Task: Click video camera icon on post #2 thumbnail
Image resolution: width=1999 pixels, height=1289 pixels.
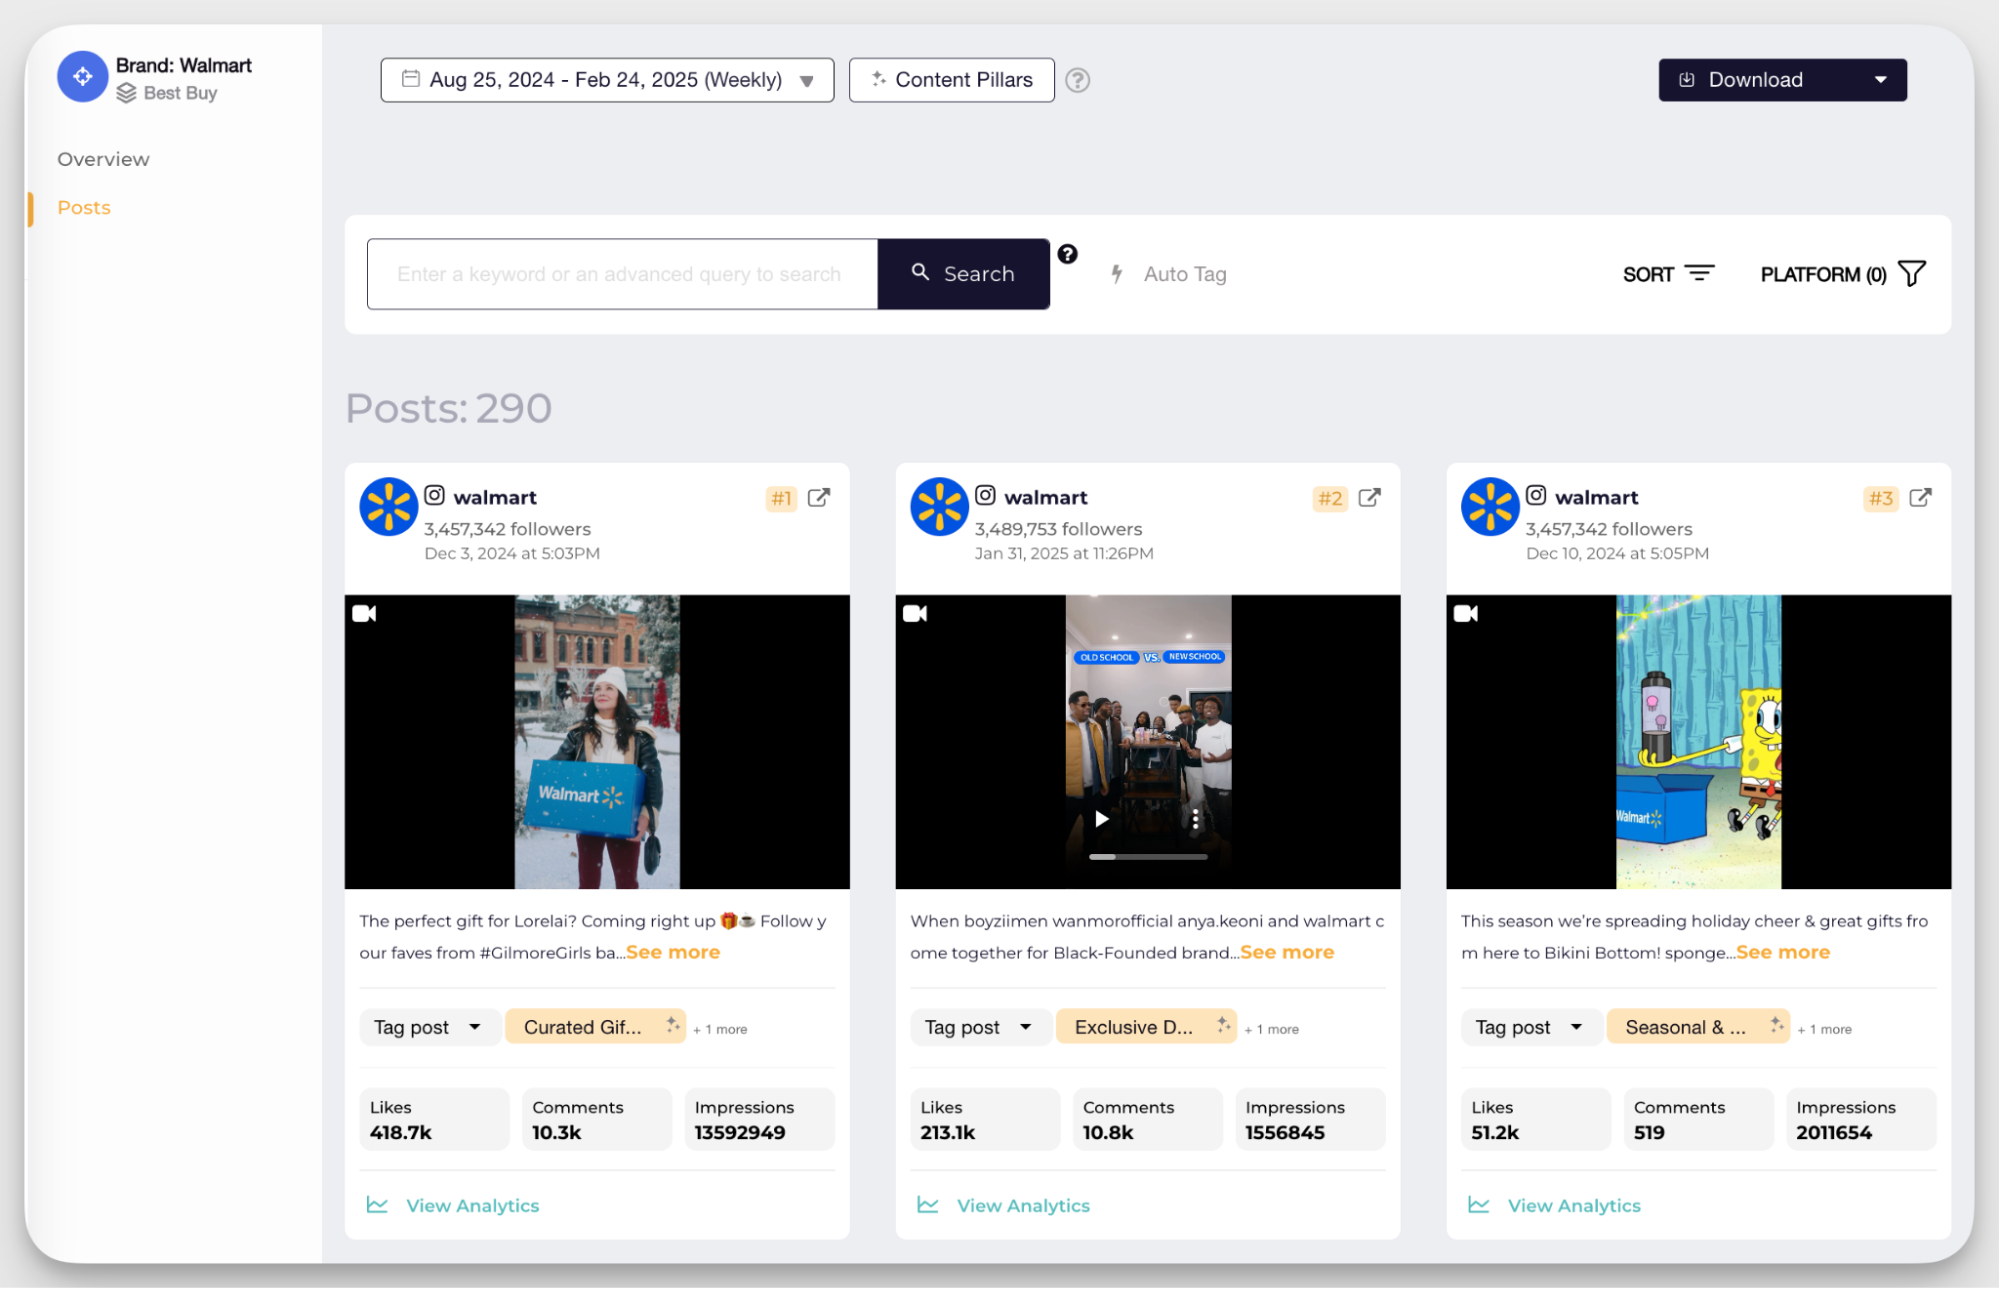Action: (x=915, y=613)
